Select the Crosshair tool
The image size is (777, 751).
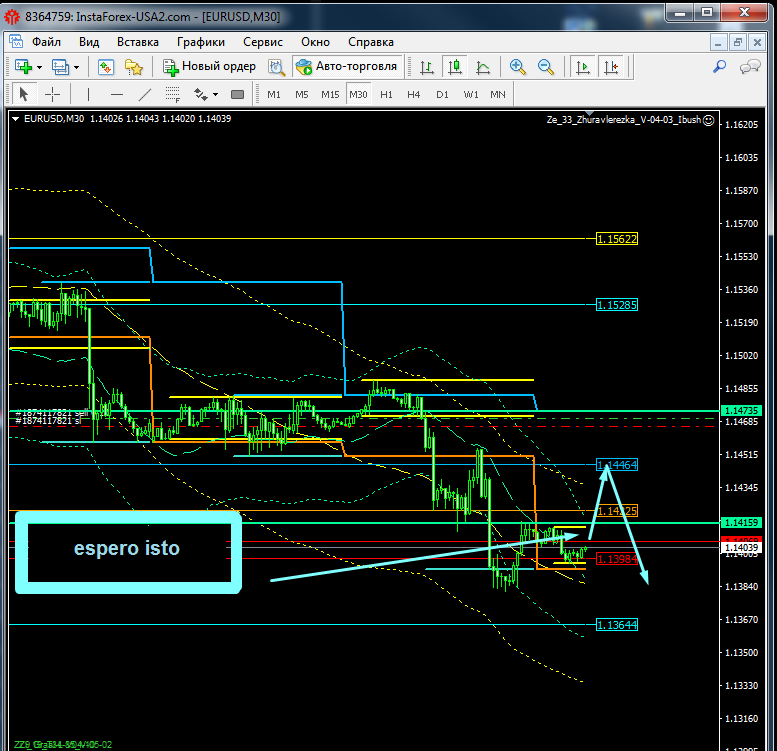(x=52, y=94)
